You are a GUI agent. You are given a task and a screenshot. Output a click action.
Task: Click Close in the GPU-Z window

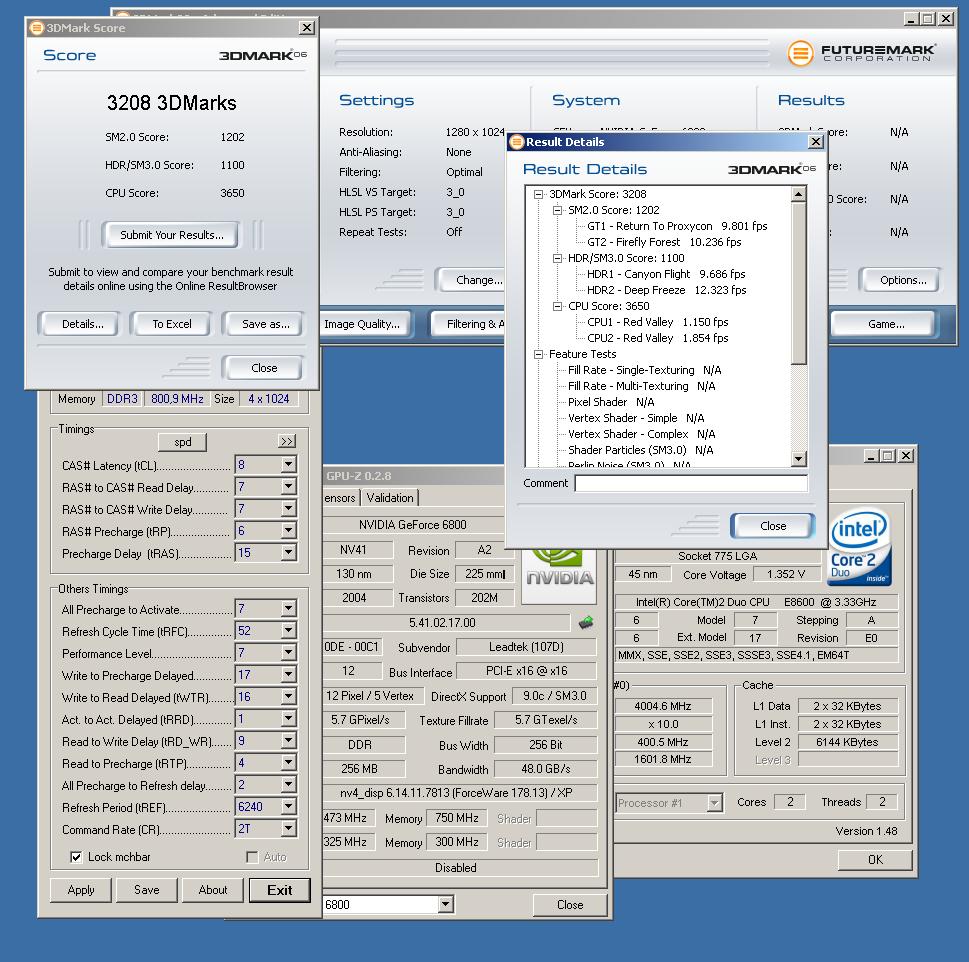pyautogui.click(x=570, y=905)
